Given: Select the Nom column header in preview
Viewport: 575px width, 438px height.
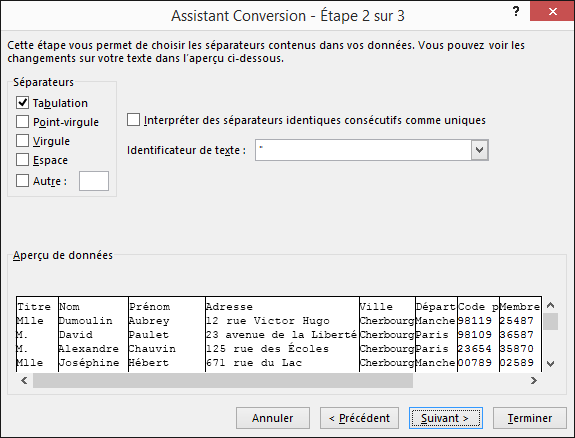Looking at the screenshot, I should click(x=69, y=307).
